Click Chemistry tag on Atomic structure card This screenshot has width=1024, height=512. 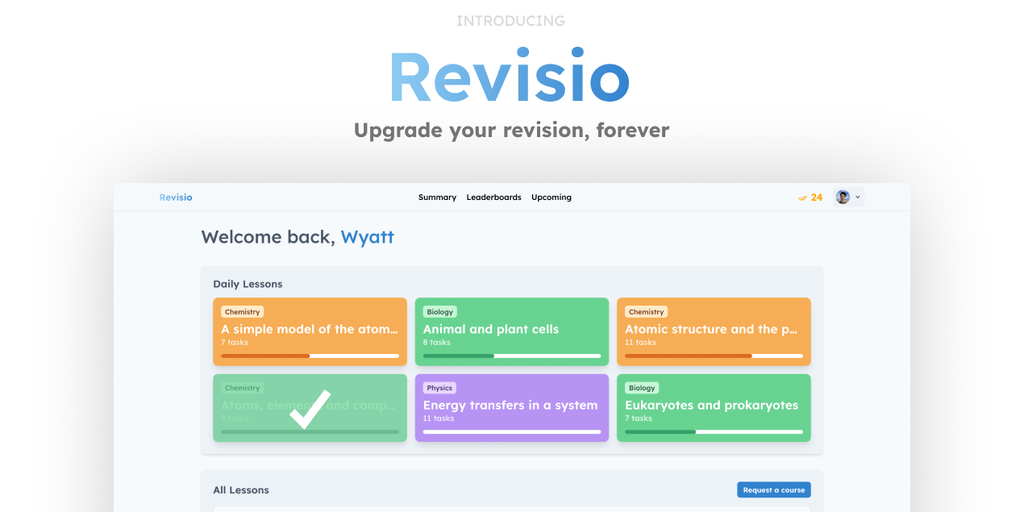pos(646,312)
